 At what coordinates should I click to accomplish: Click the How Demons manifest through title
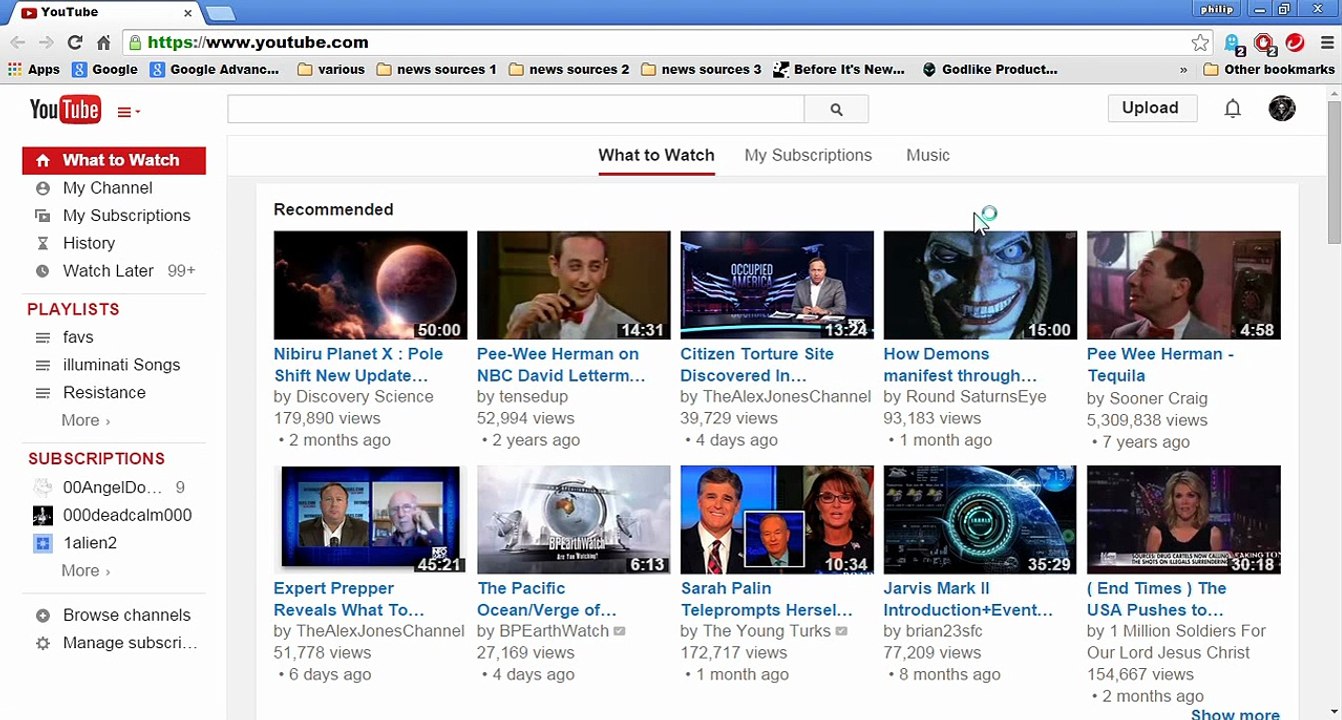coord(960,365)
